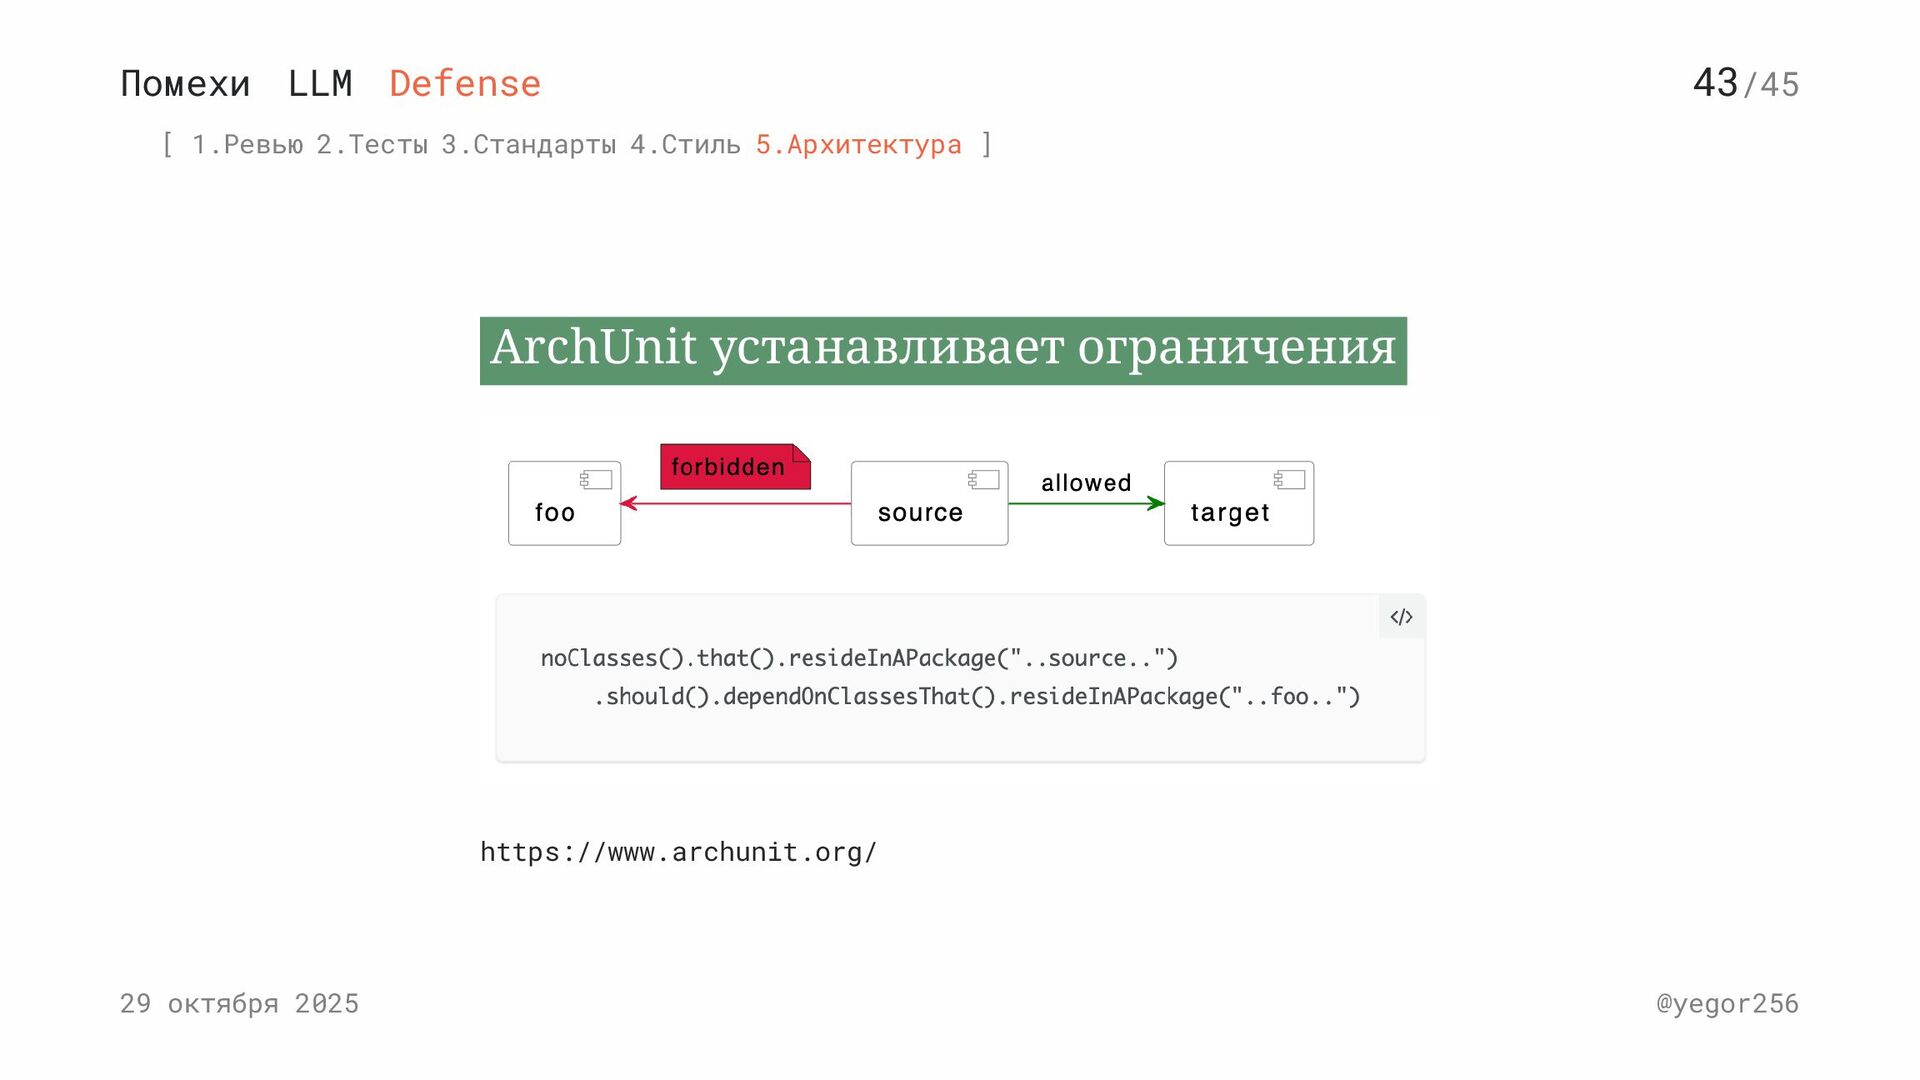The width and height of the screenshot is (1920, 1080).
Task: Click the component icon in the source box
Action: (984, 480)
